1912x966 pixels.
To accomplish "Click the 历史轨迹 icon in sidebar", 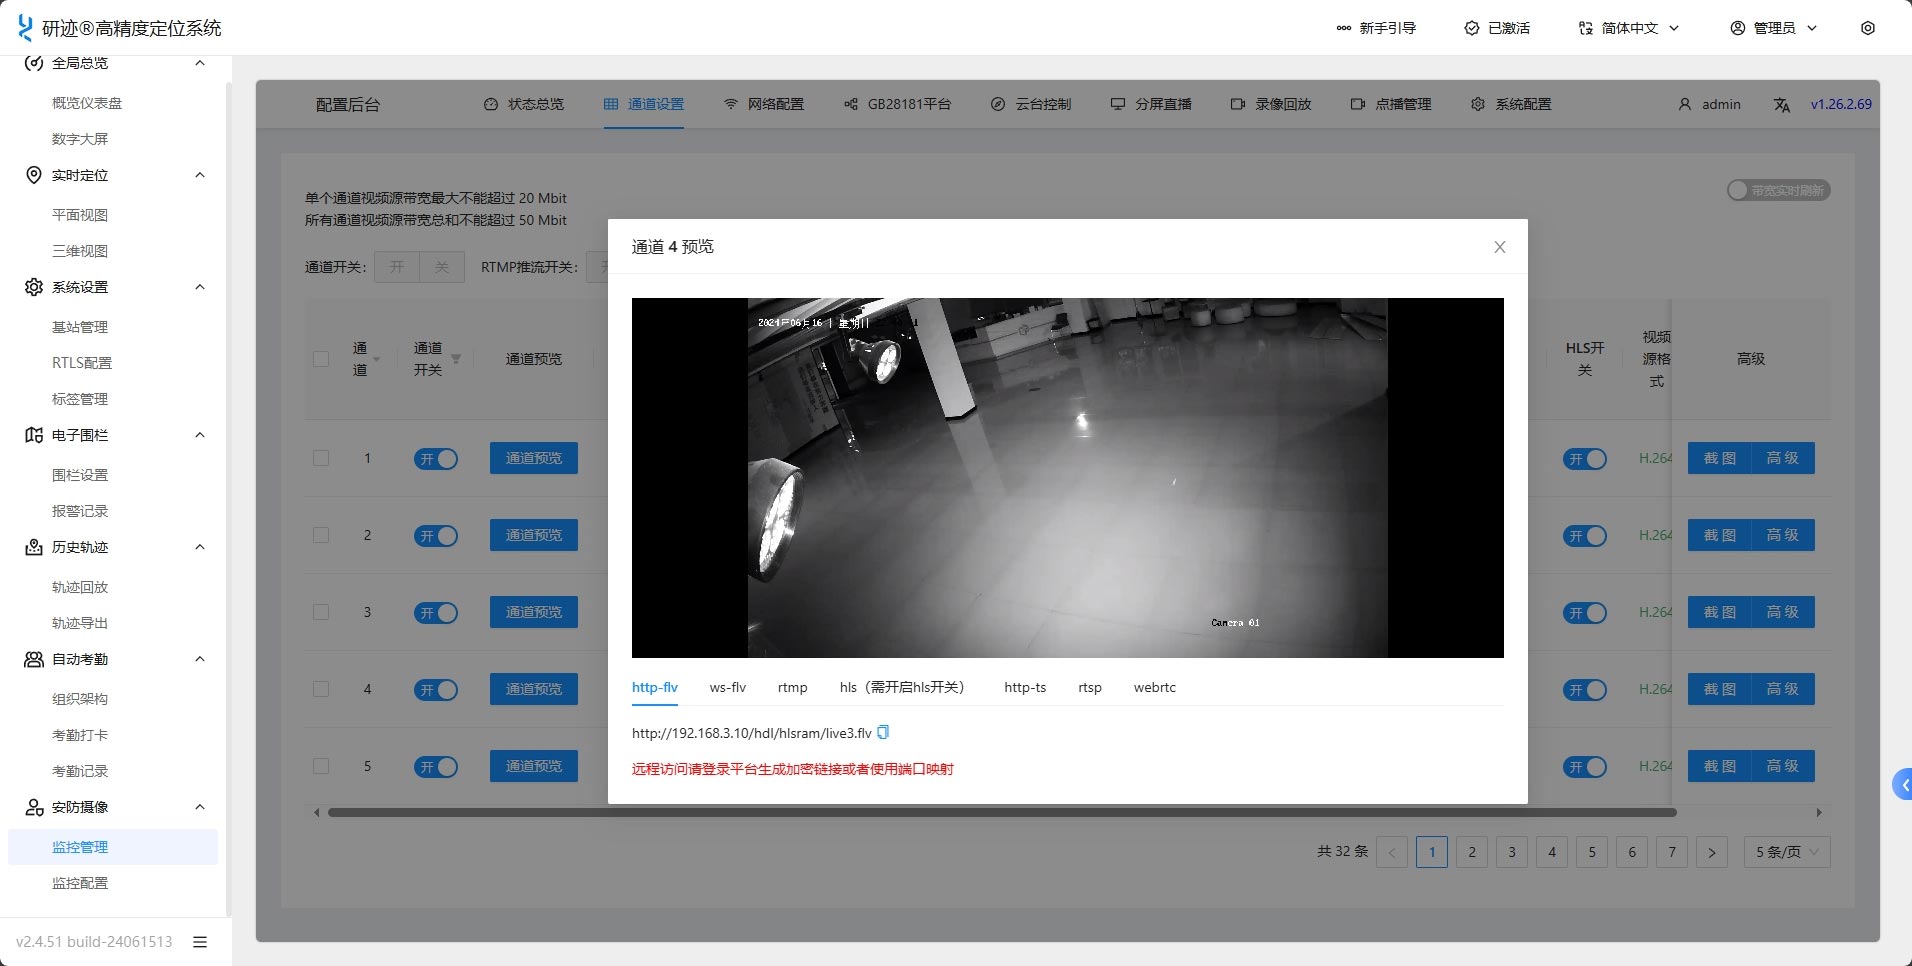I will coord(33,547).
